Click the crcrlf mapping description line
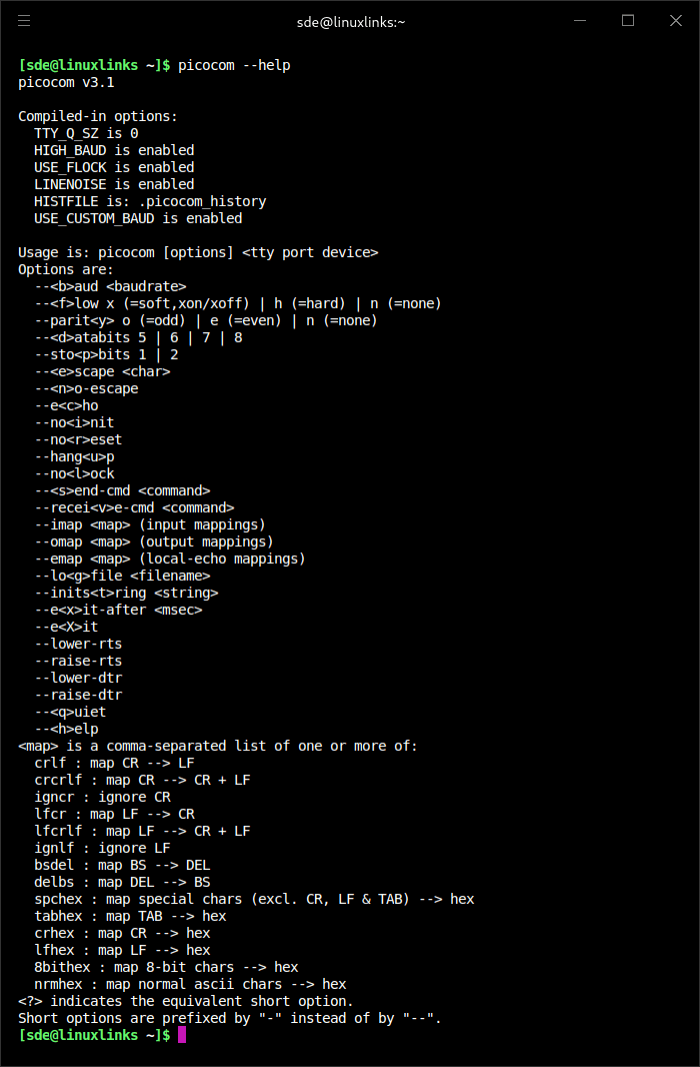This screenshot has width=700, height=1067. click(142, 780)
